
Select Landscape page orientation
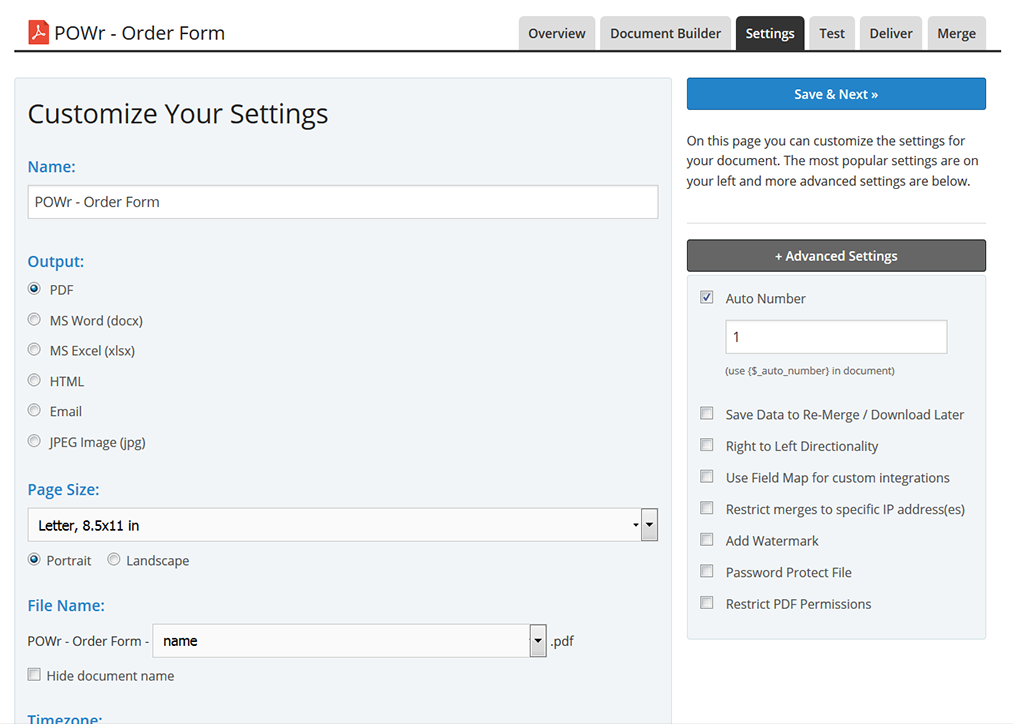114,560
